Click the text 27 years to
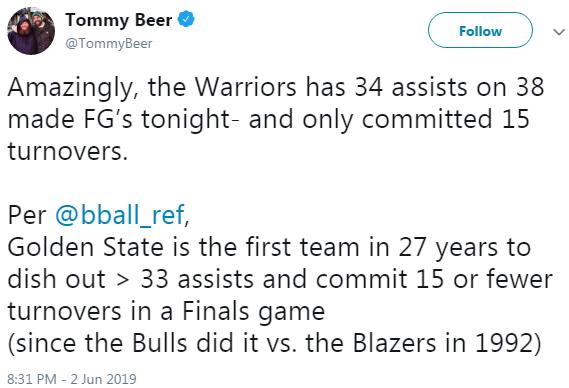569x388 pixels. click(x=465, y=247)
